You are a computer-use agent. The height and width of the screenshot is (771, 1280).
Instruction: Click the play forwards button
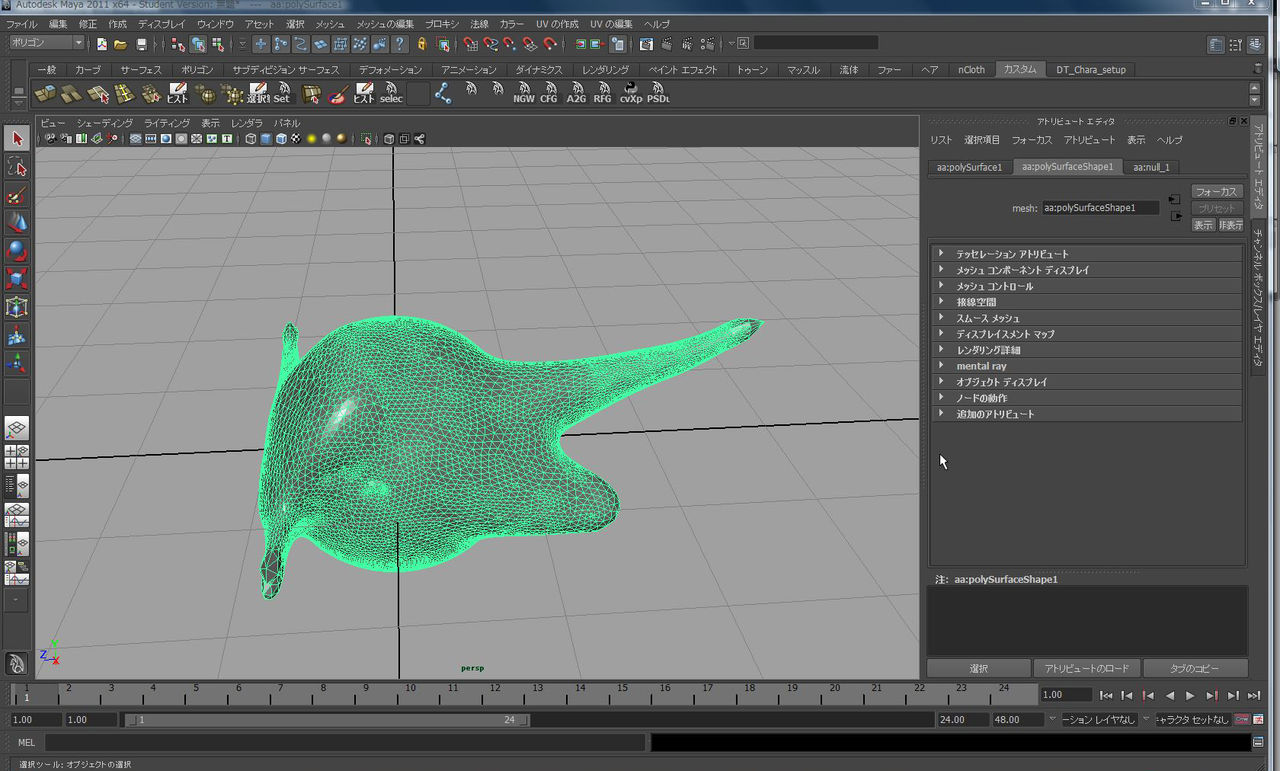[1190, 695]
